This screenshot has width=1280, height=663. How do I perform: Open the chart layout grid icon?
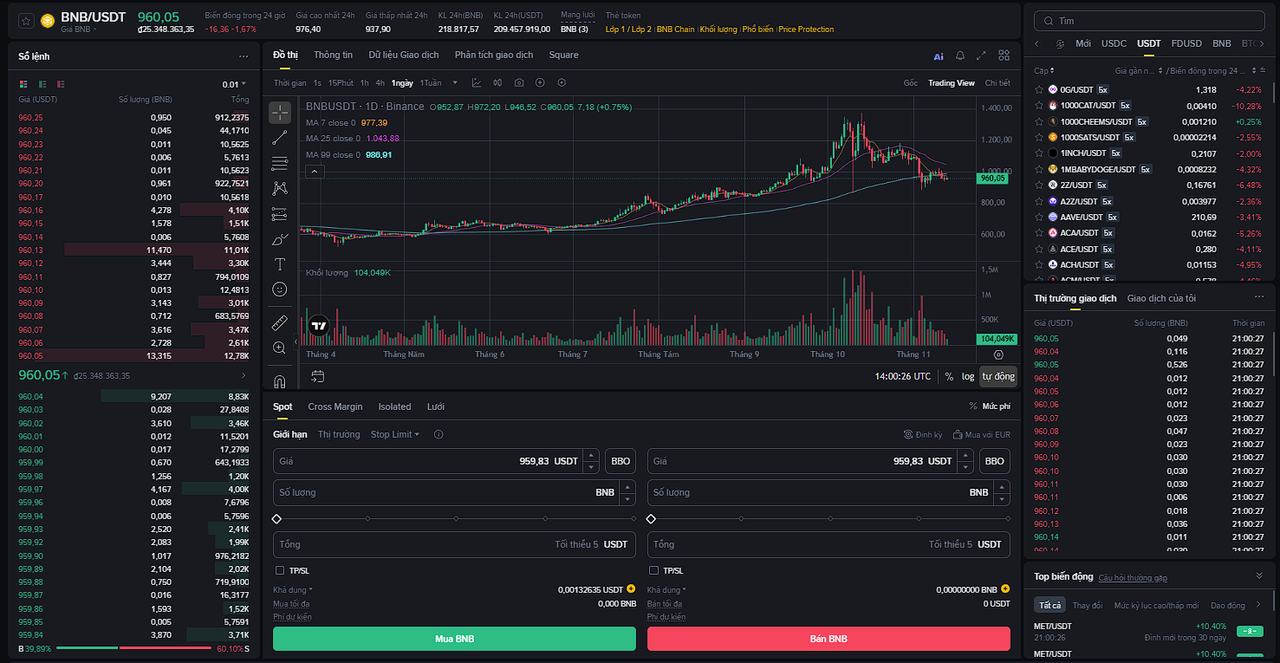1004,56
